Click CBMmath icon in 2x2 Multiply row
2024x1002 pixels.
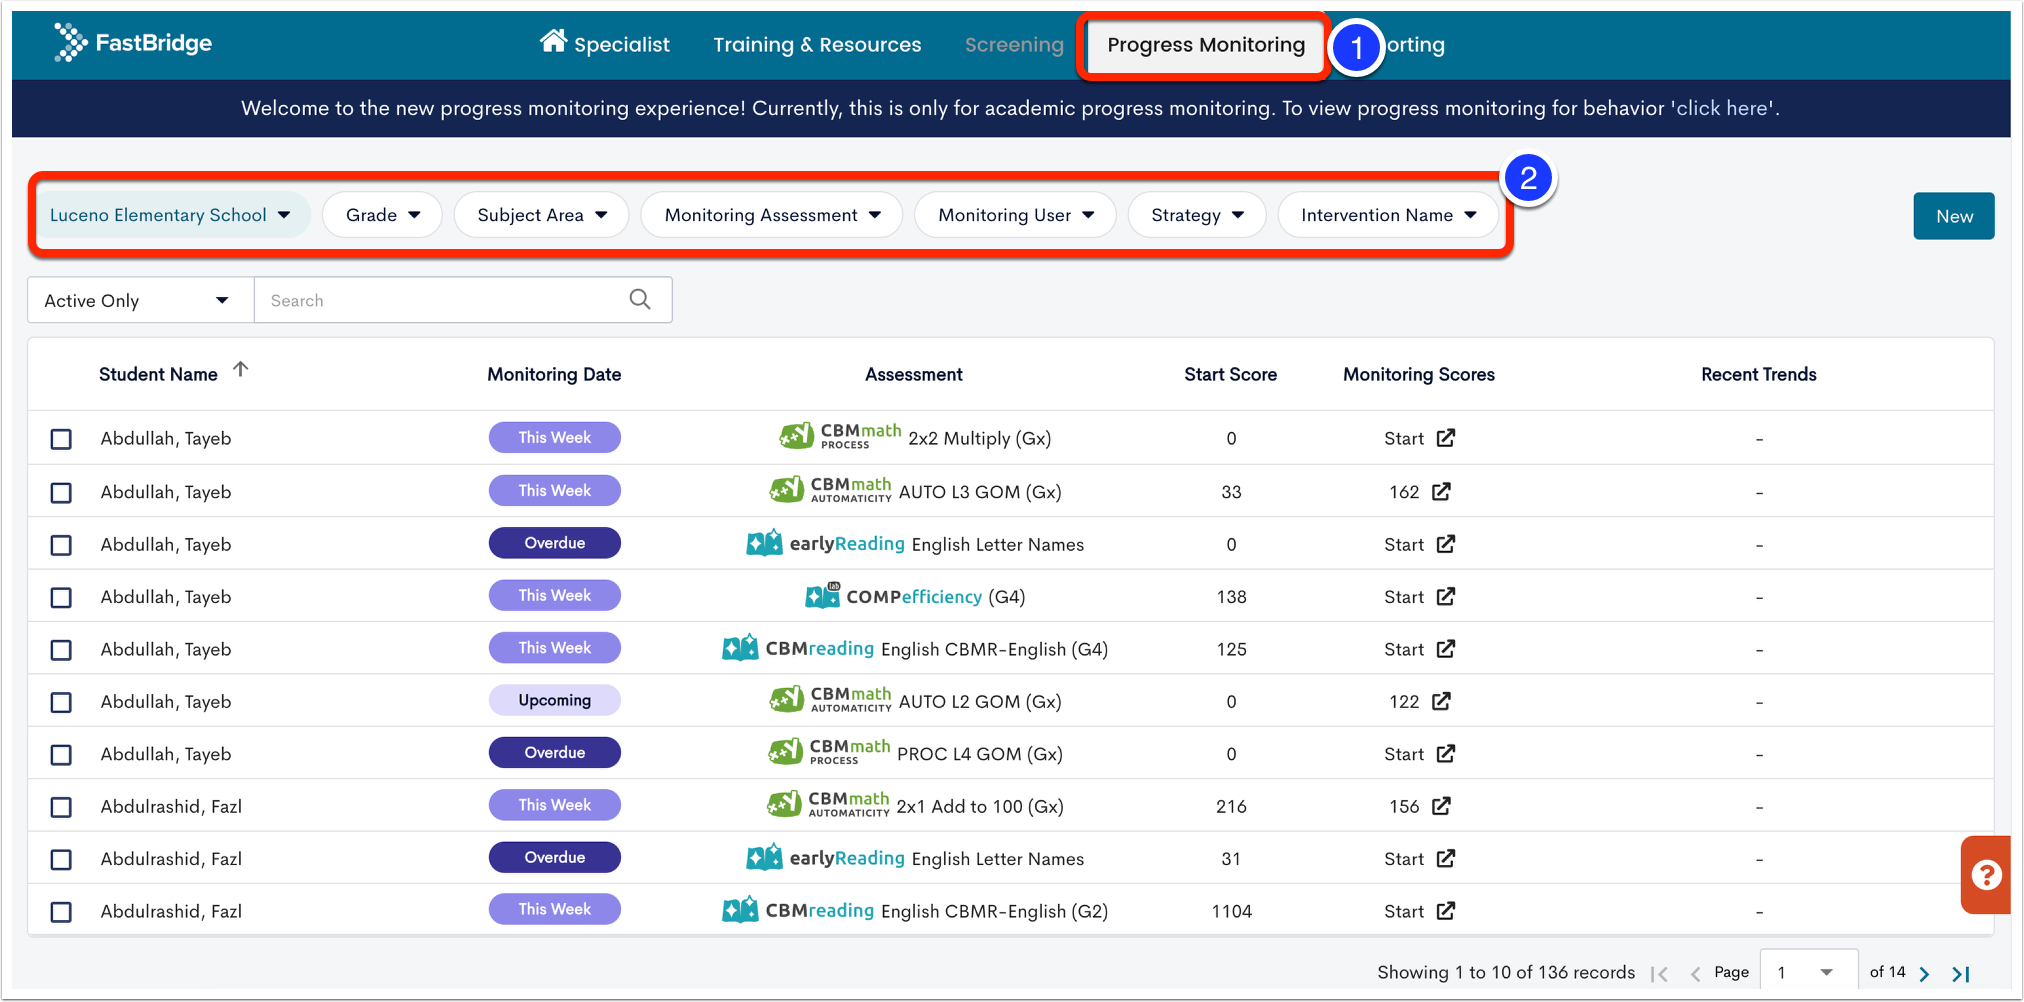coord(796,436)
